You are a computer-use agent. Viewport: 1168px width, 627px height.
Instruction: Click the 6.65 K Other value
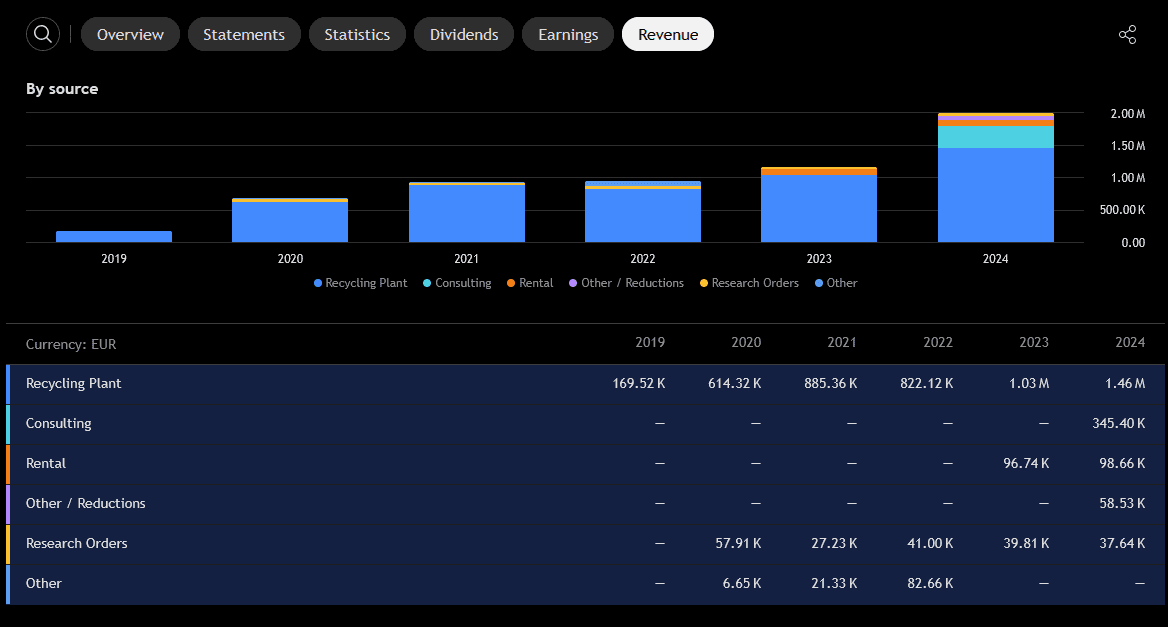pos(742,584)
